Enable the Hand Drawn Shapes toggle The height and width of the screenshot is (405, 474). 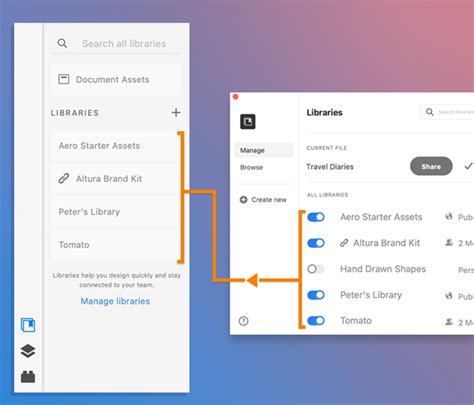316,269
